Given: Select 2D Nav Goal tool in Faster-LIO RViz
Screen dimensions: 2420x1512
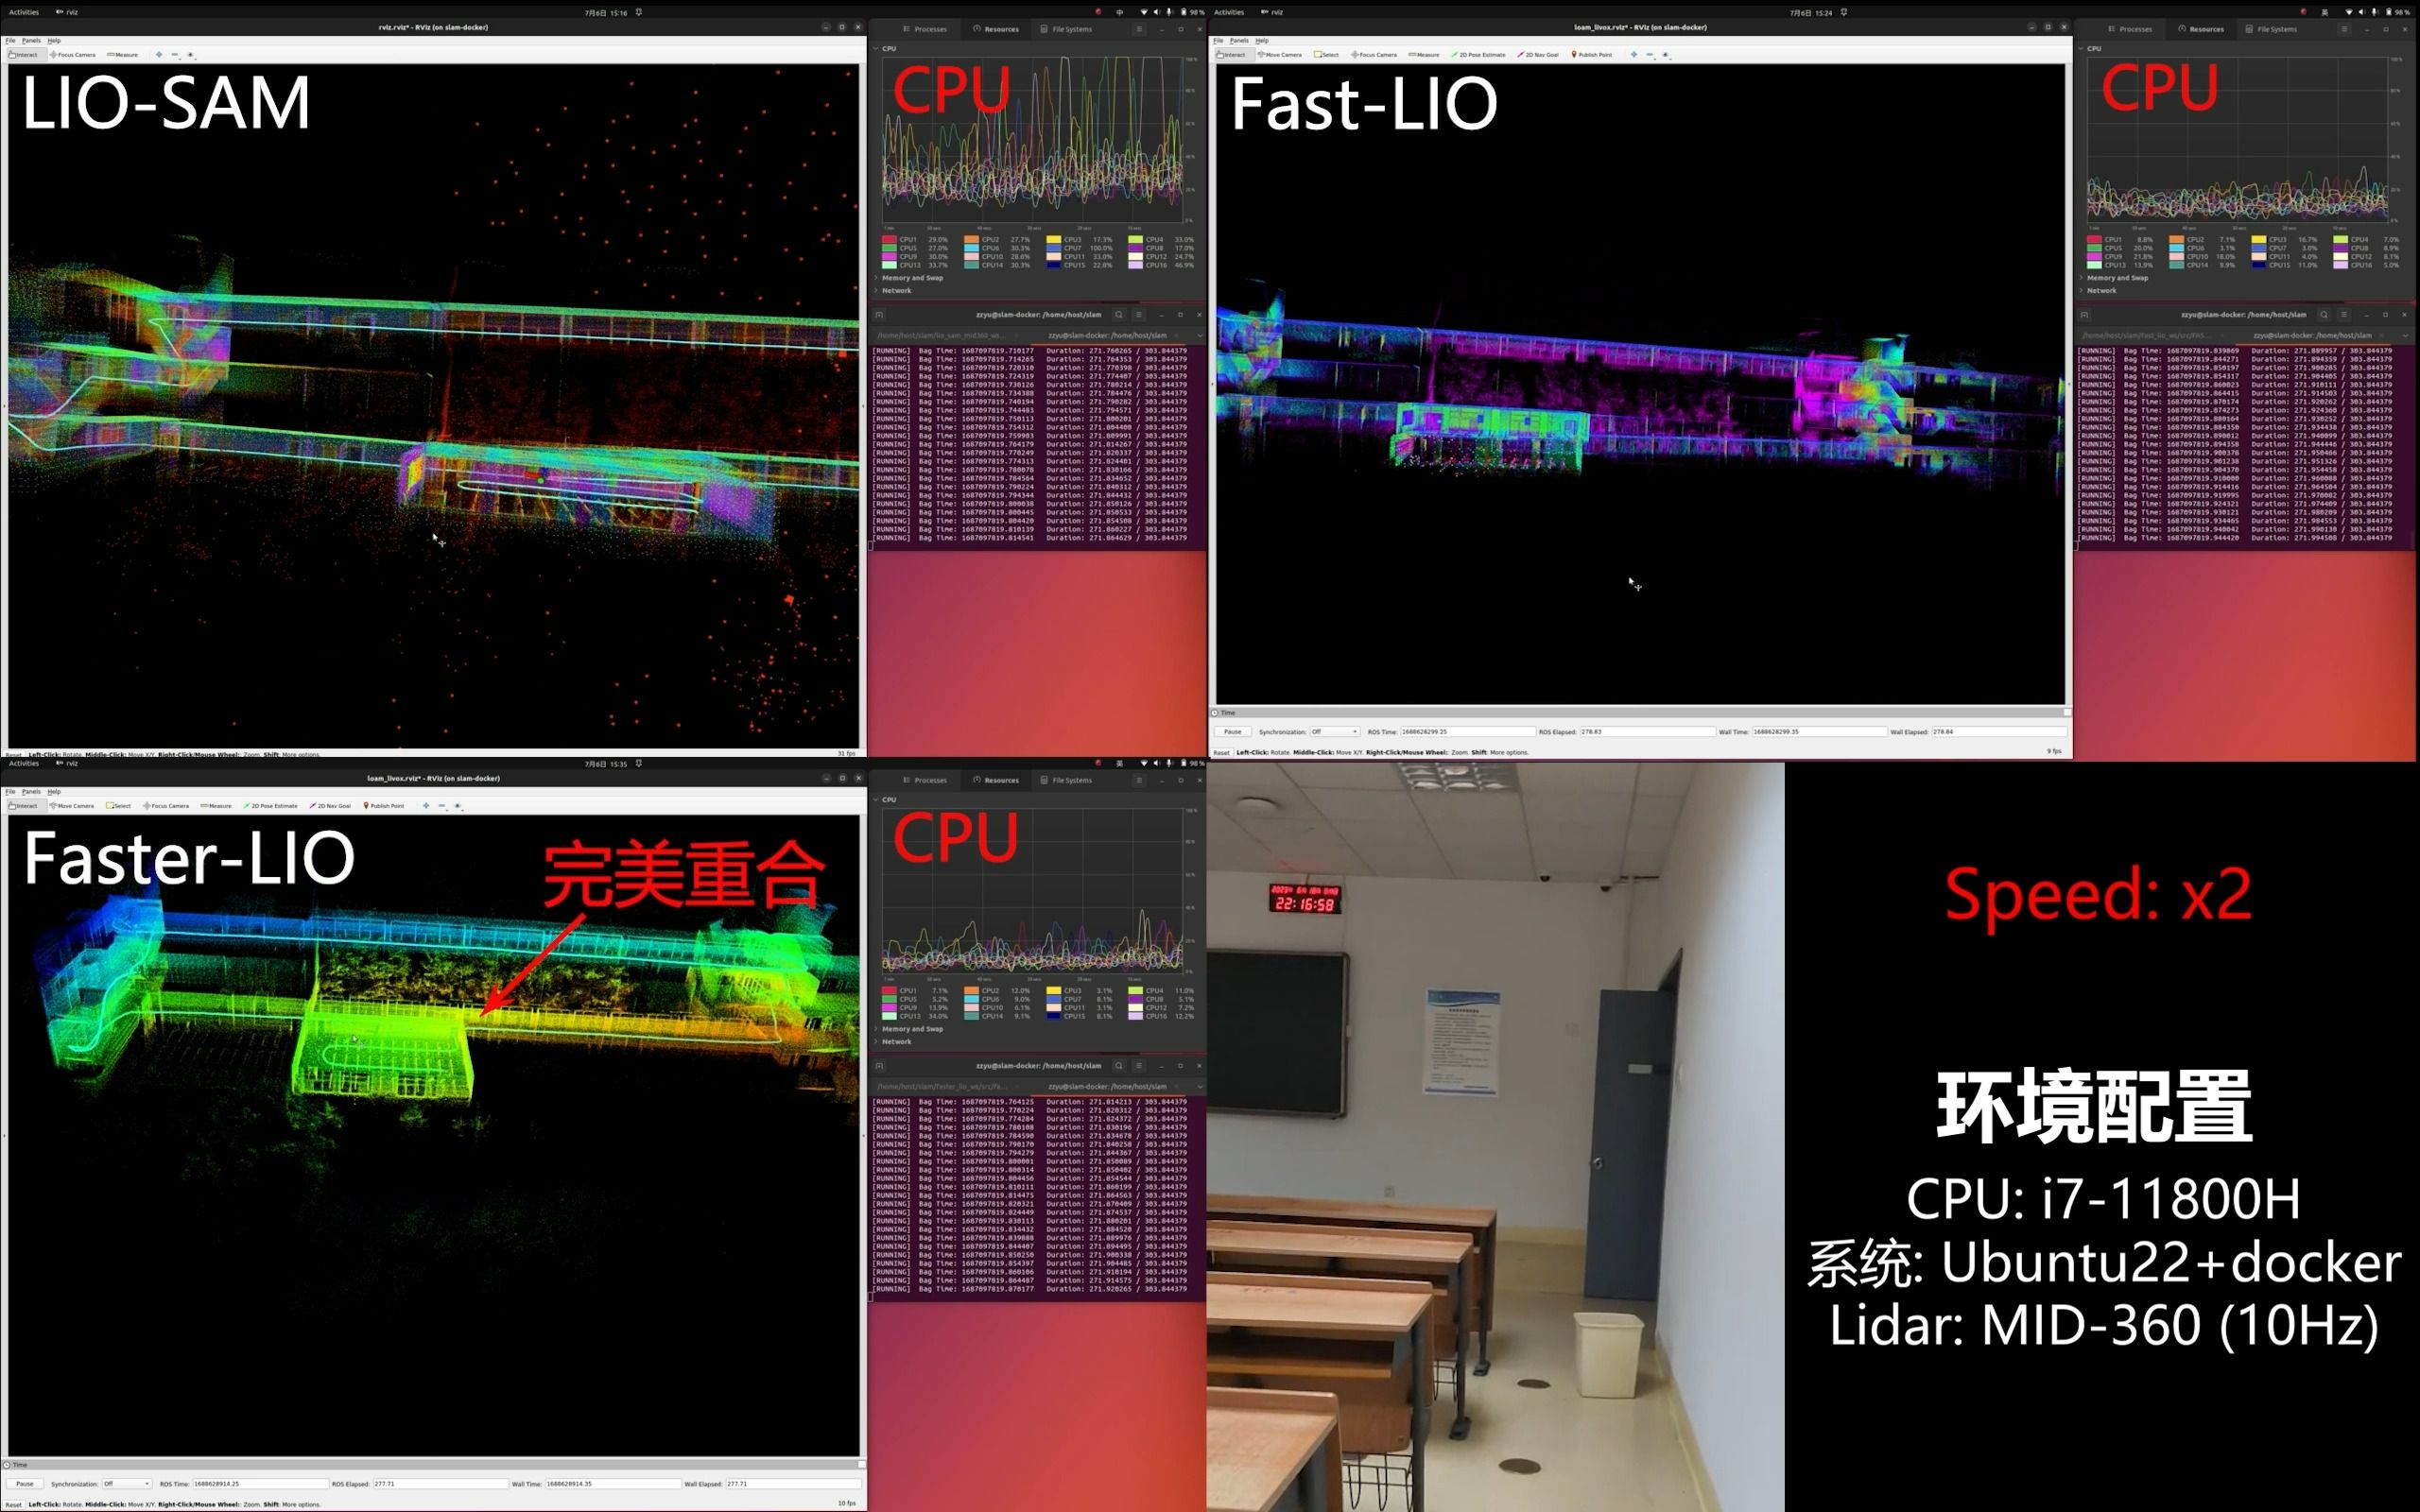Looking at the screenshot, I should click(x=330, y=806).
